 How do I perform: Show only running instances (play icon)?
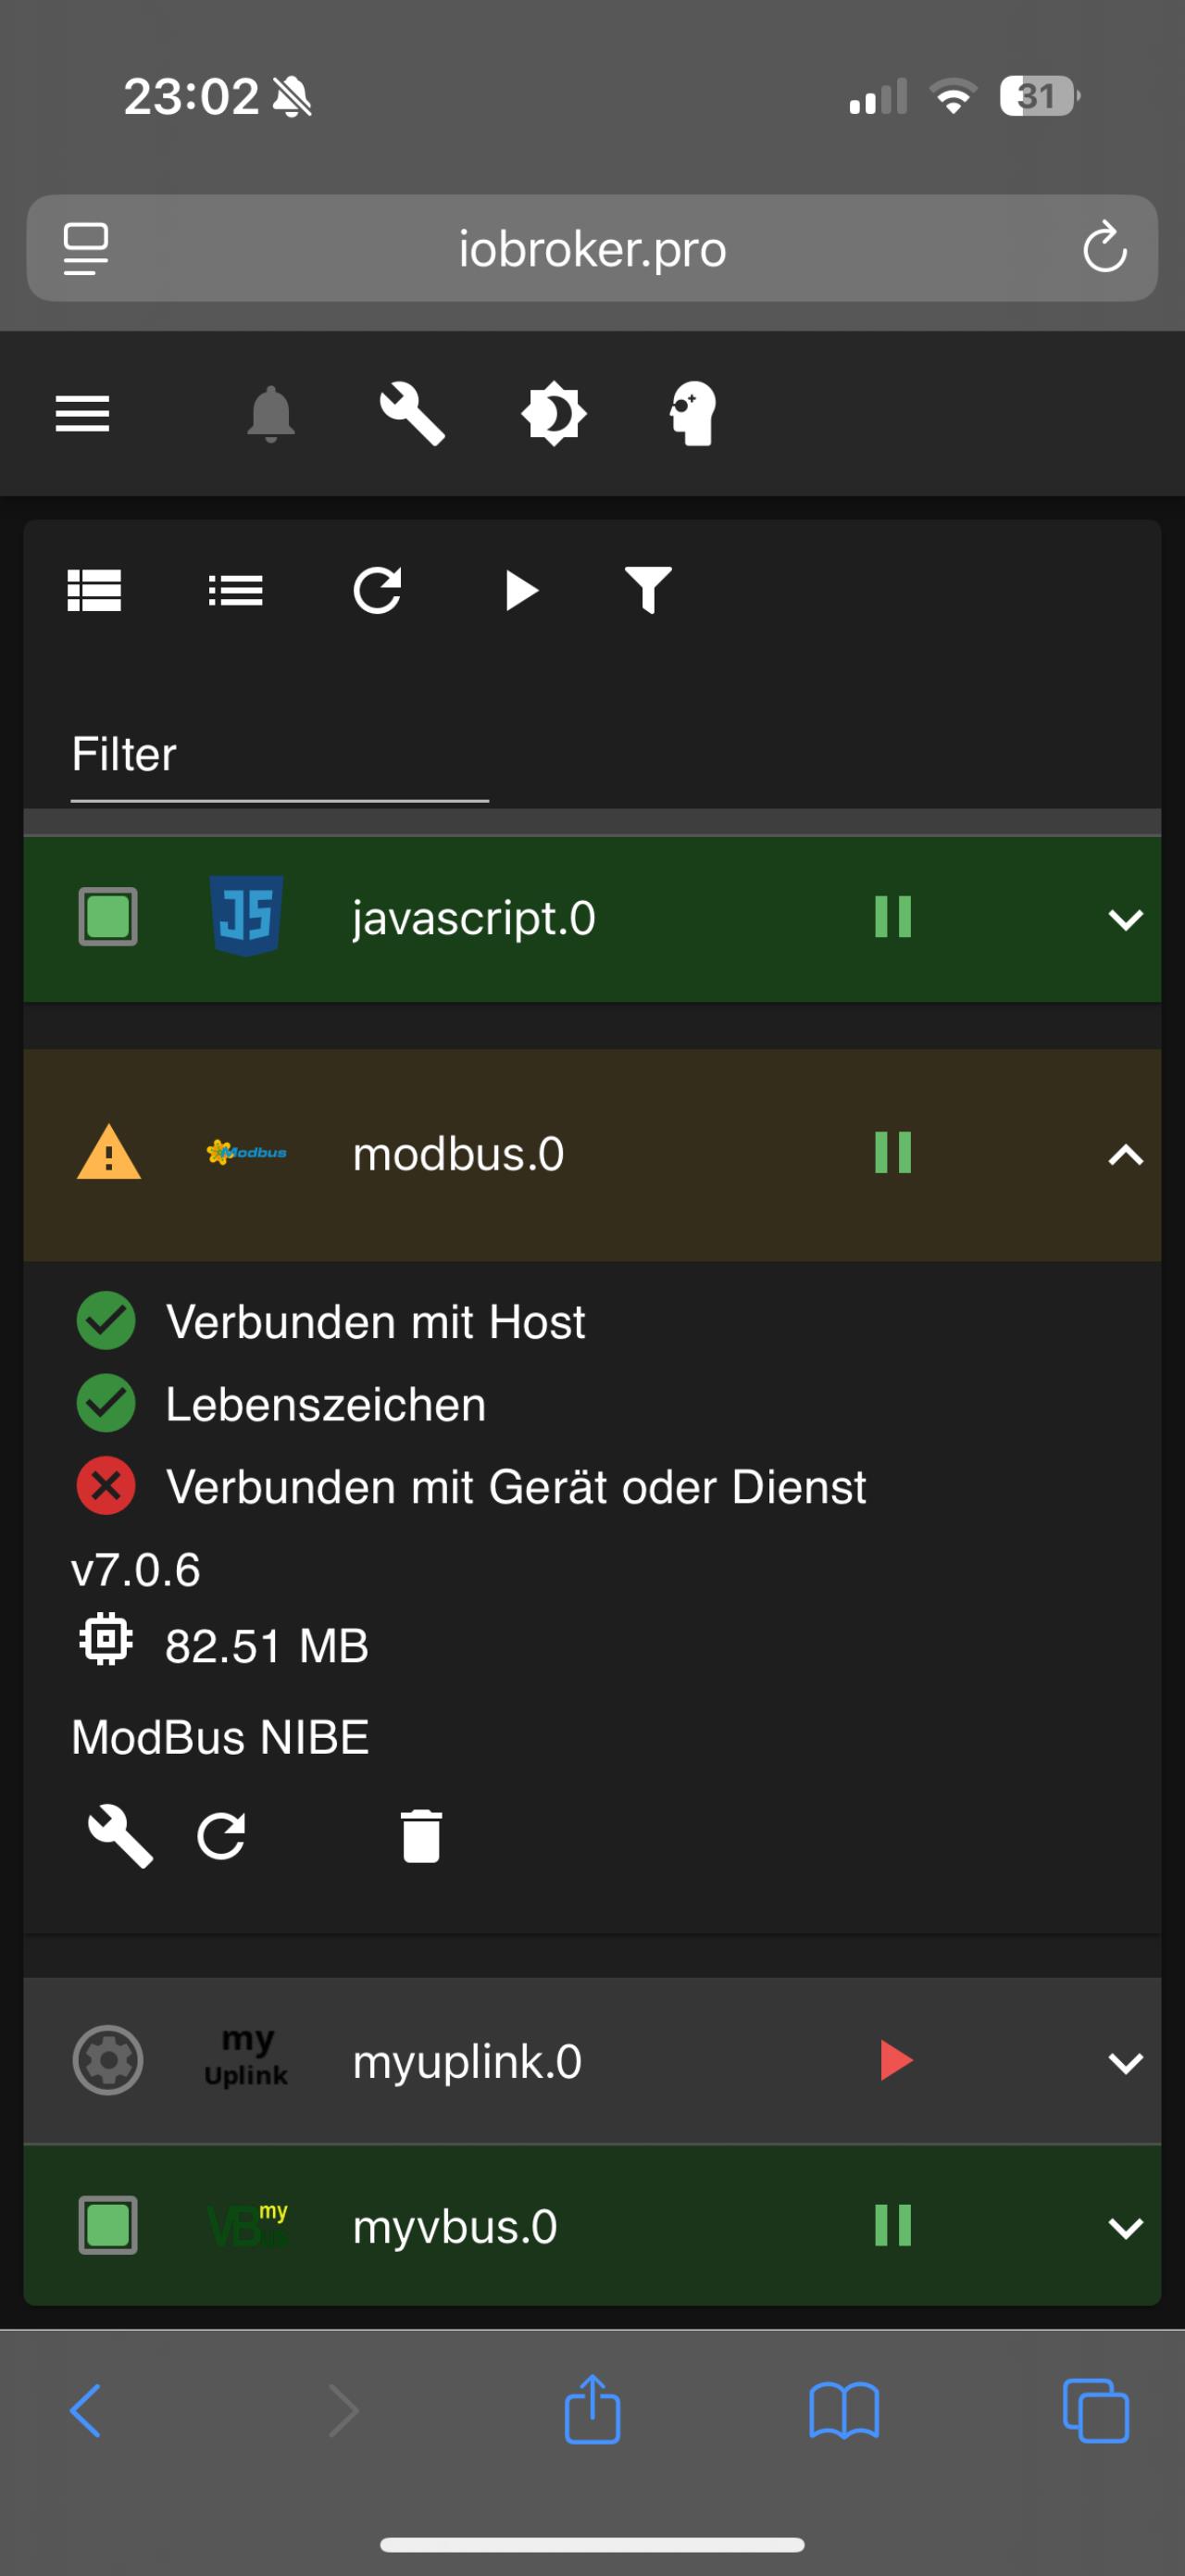520,590
